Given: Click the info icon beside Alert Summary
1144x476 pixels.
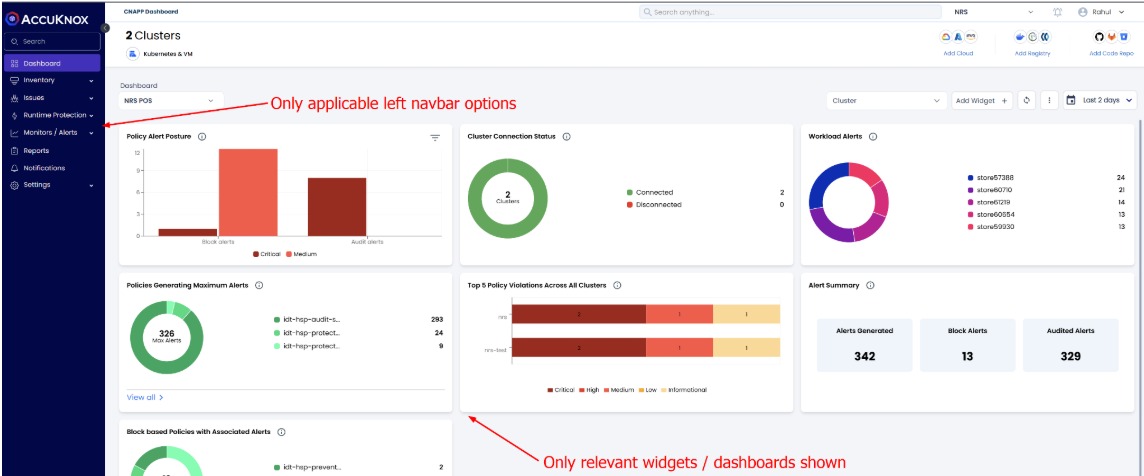Looking at the screenshot, I should 870,285.
